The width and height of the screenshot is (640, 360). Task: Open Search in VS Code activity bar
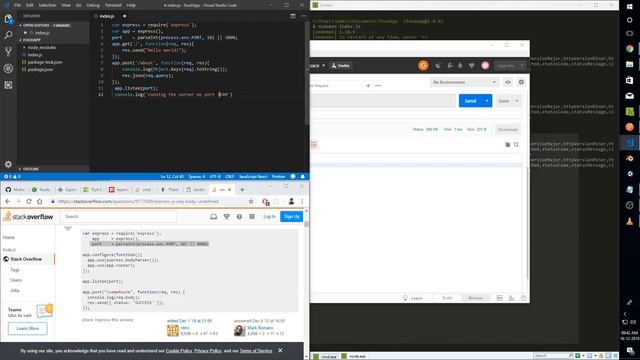tap(8, 35)
